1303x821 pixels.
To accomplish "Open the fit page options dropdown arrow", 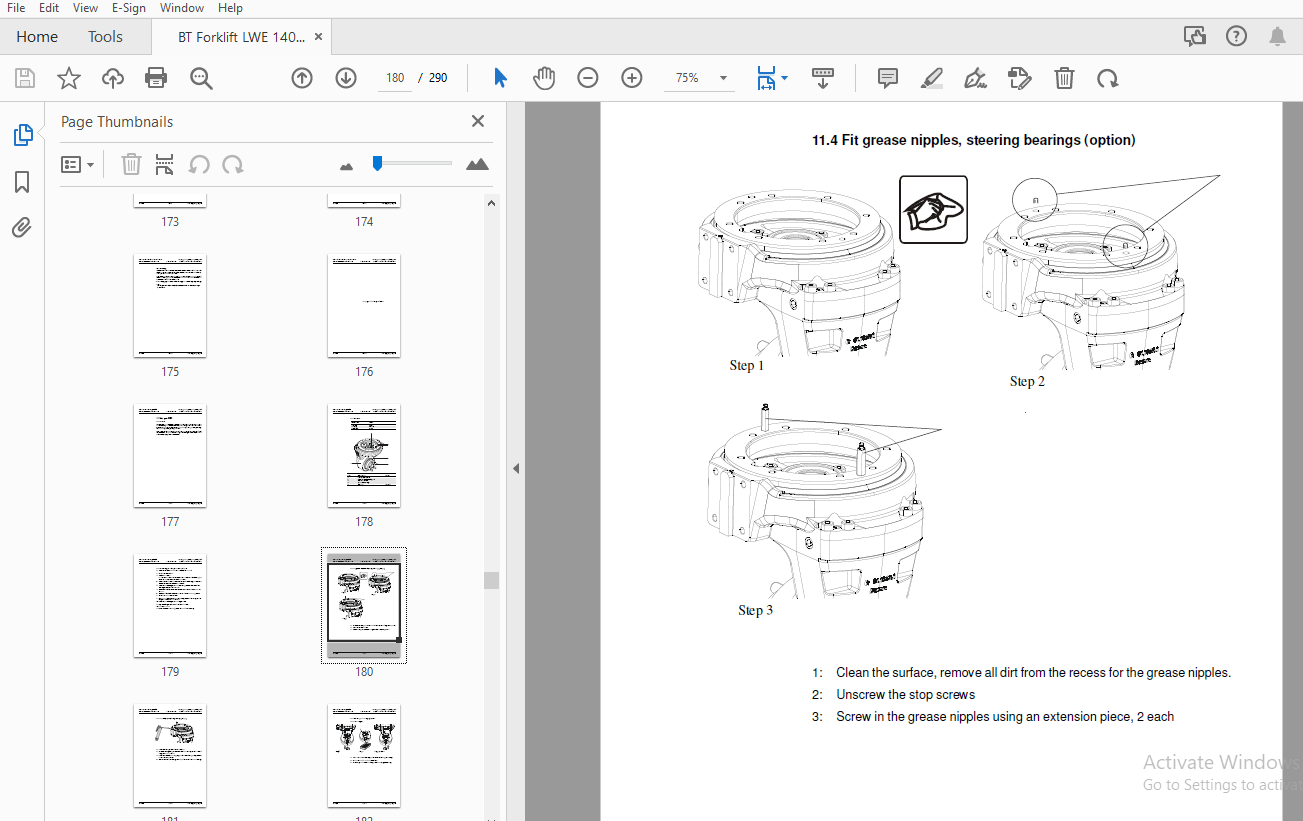I will pyautogui.click(x=785, y=78).
